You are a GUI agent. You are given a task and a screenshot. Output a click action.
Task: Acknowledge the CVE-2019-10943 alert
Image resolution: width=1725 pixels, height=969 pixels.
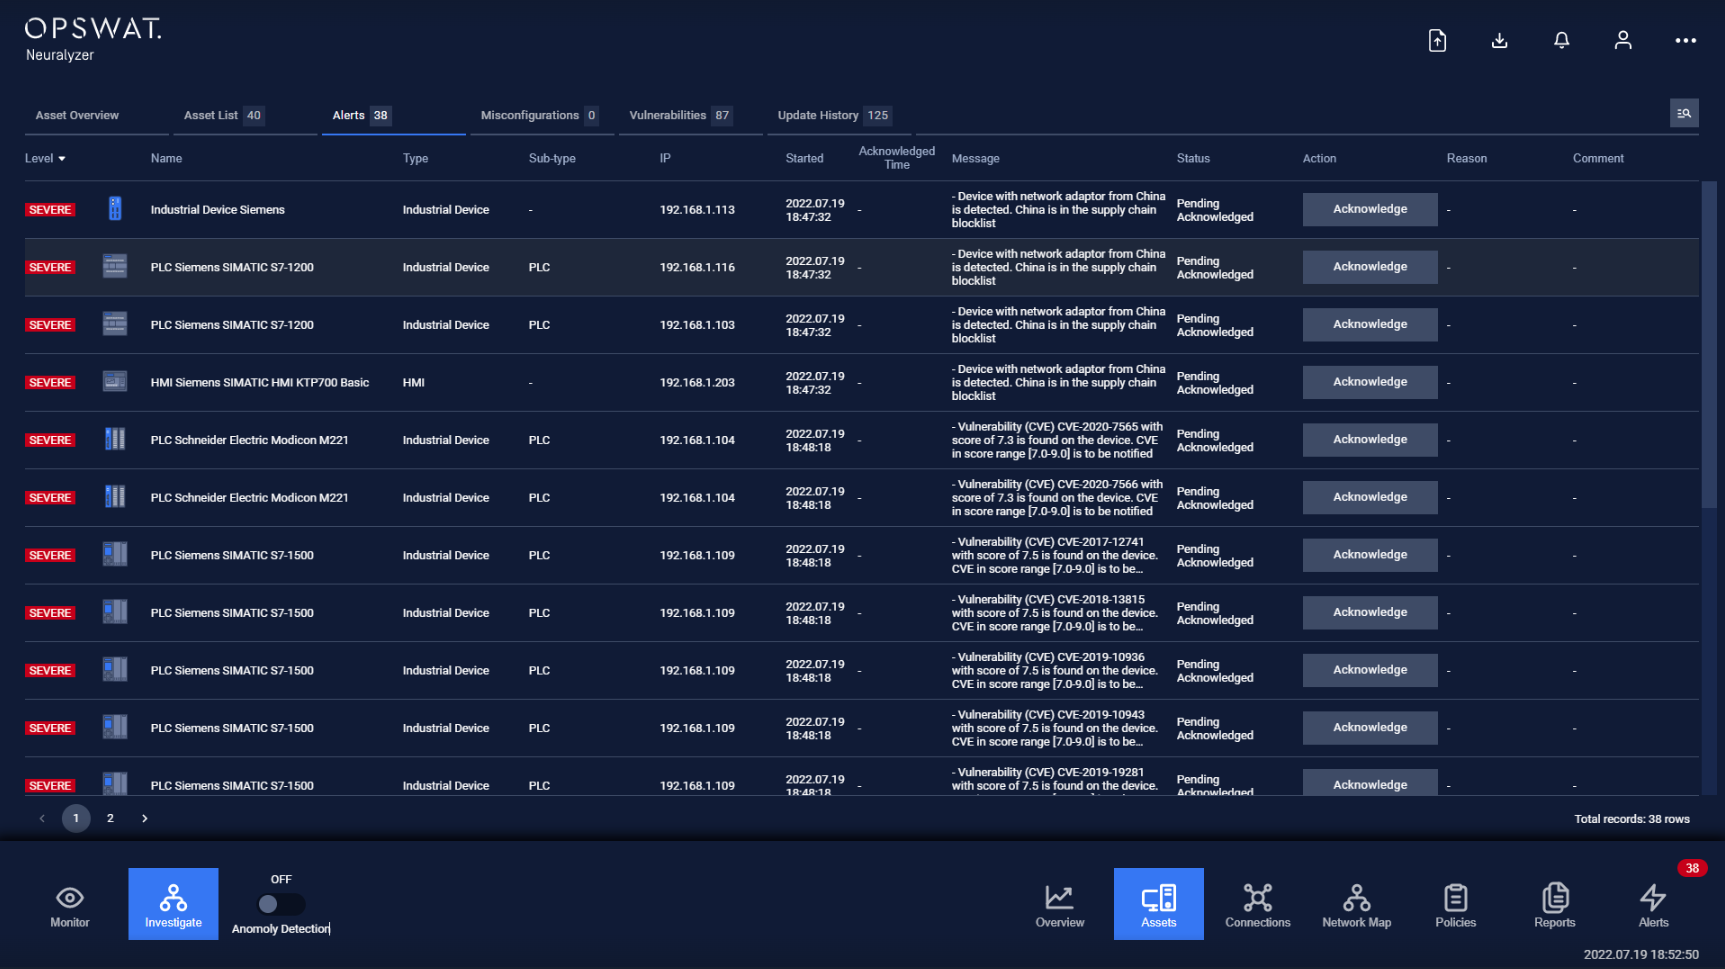point(1370,727)
